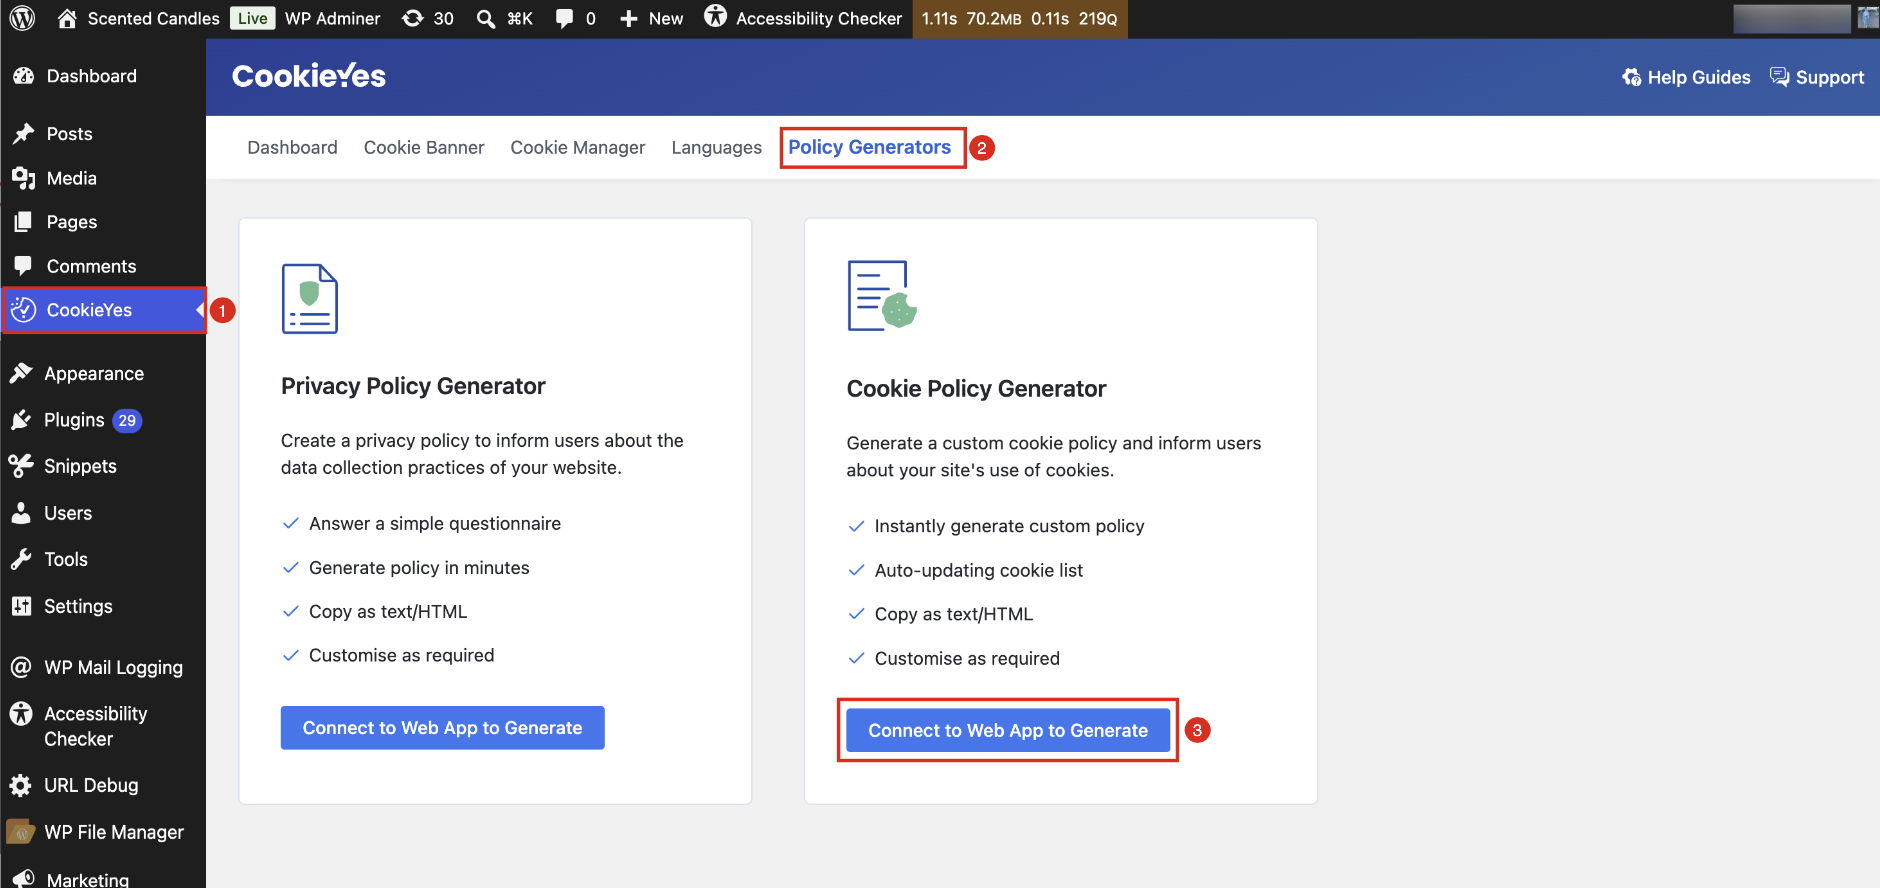This screenshot has height=888, width=1880.
Task: Click the Privacy Policy Generator heading
Action: (413, 386)
